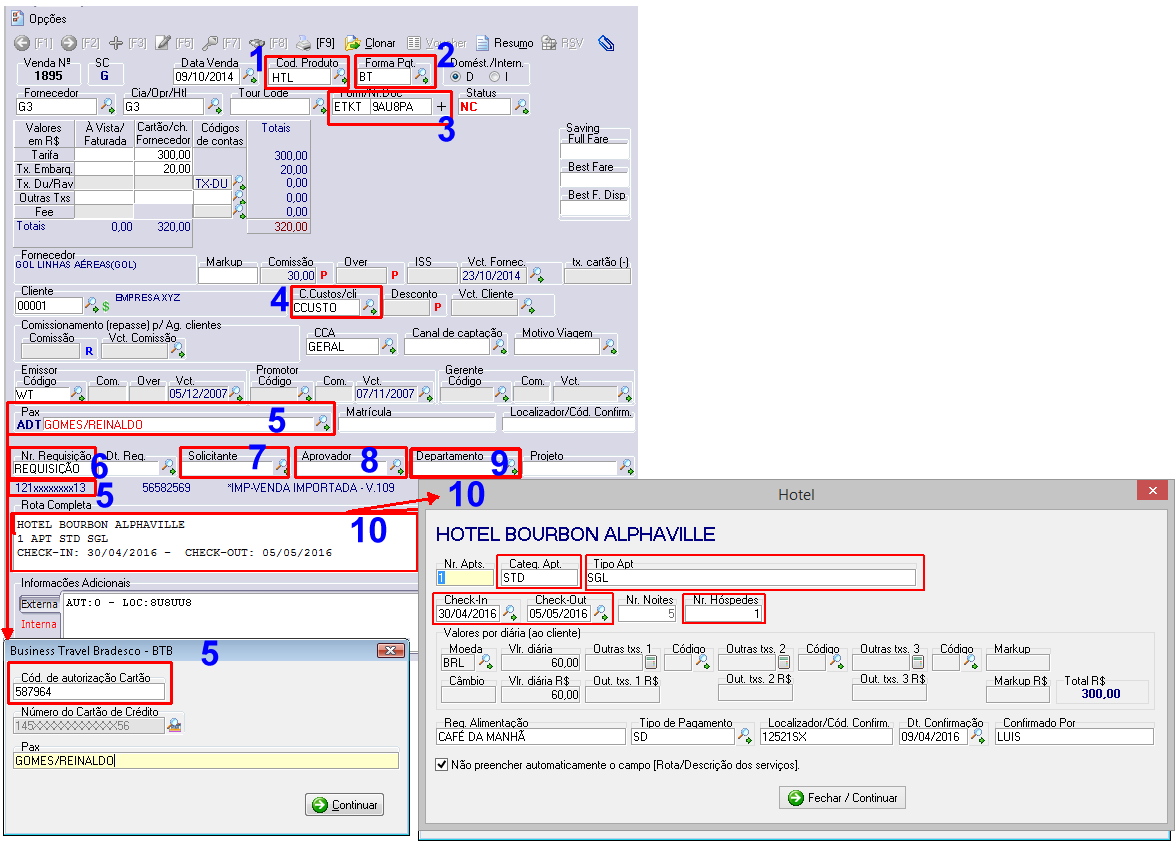Add new sale with F3 plus icon

116,44
